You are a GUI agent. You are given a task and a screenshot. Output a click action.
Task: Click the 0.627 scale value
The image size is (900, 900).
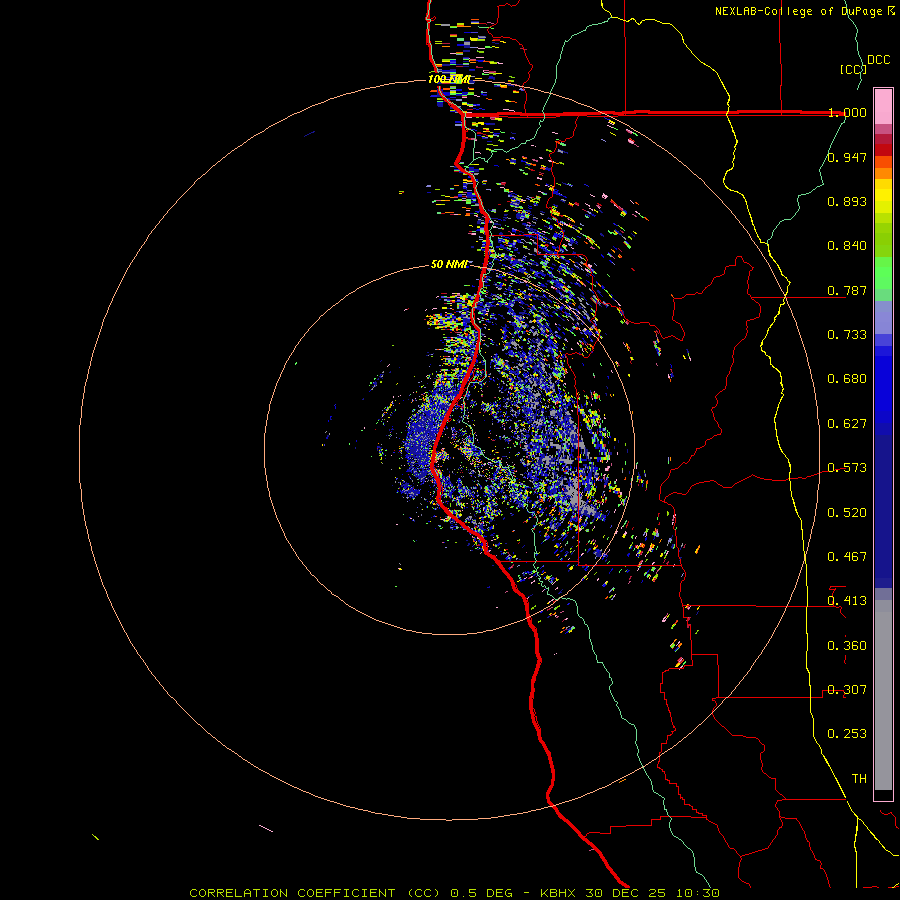[x=847, y=423]
